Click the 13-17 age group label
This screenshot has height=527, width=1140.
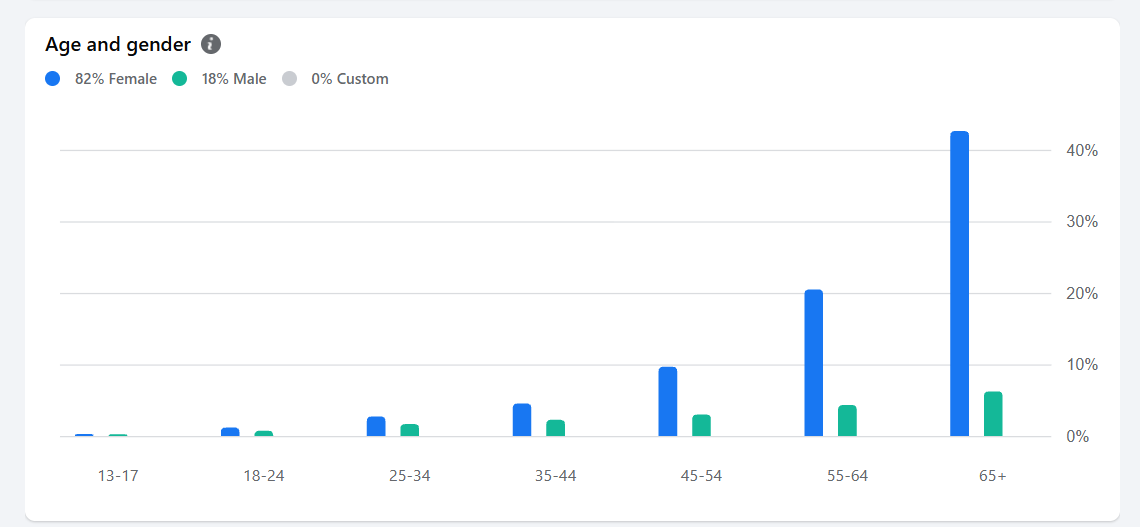[118, 476]
